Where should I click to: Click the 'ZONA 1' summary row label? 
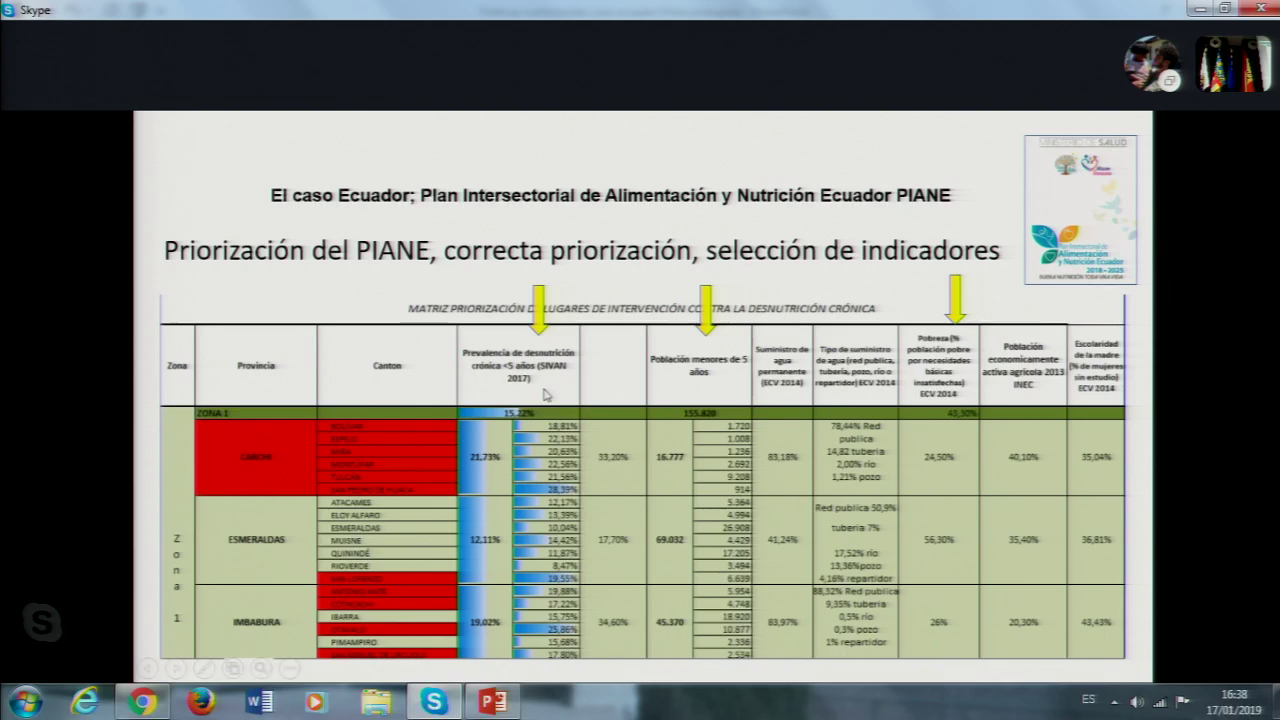coord(212,413)
